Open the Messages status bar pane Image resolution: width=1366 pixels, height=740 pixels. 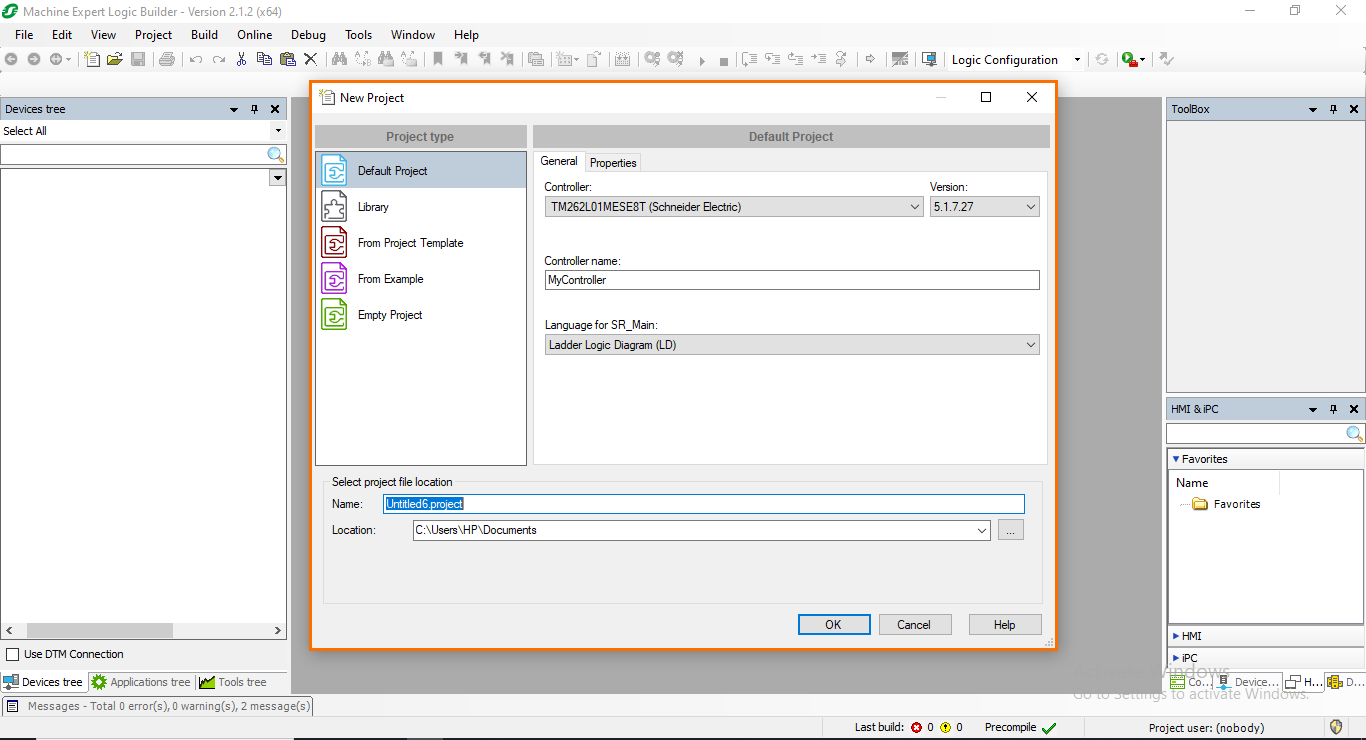pyautogui.click(x=158, y=706)
